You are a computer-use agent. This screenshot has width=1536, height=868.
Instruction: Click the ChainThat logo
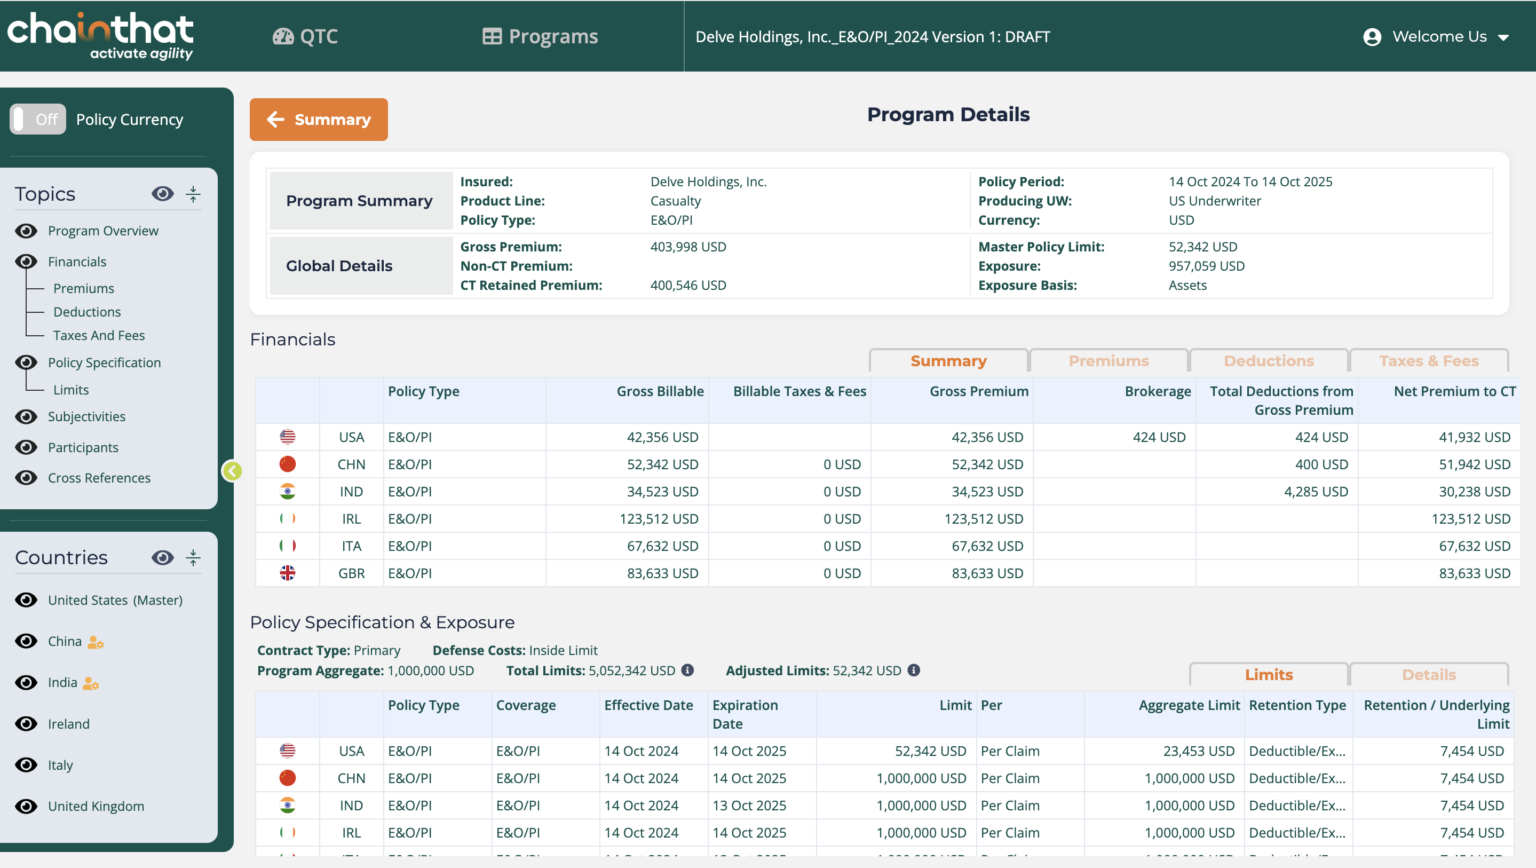click(100, 36)
